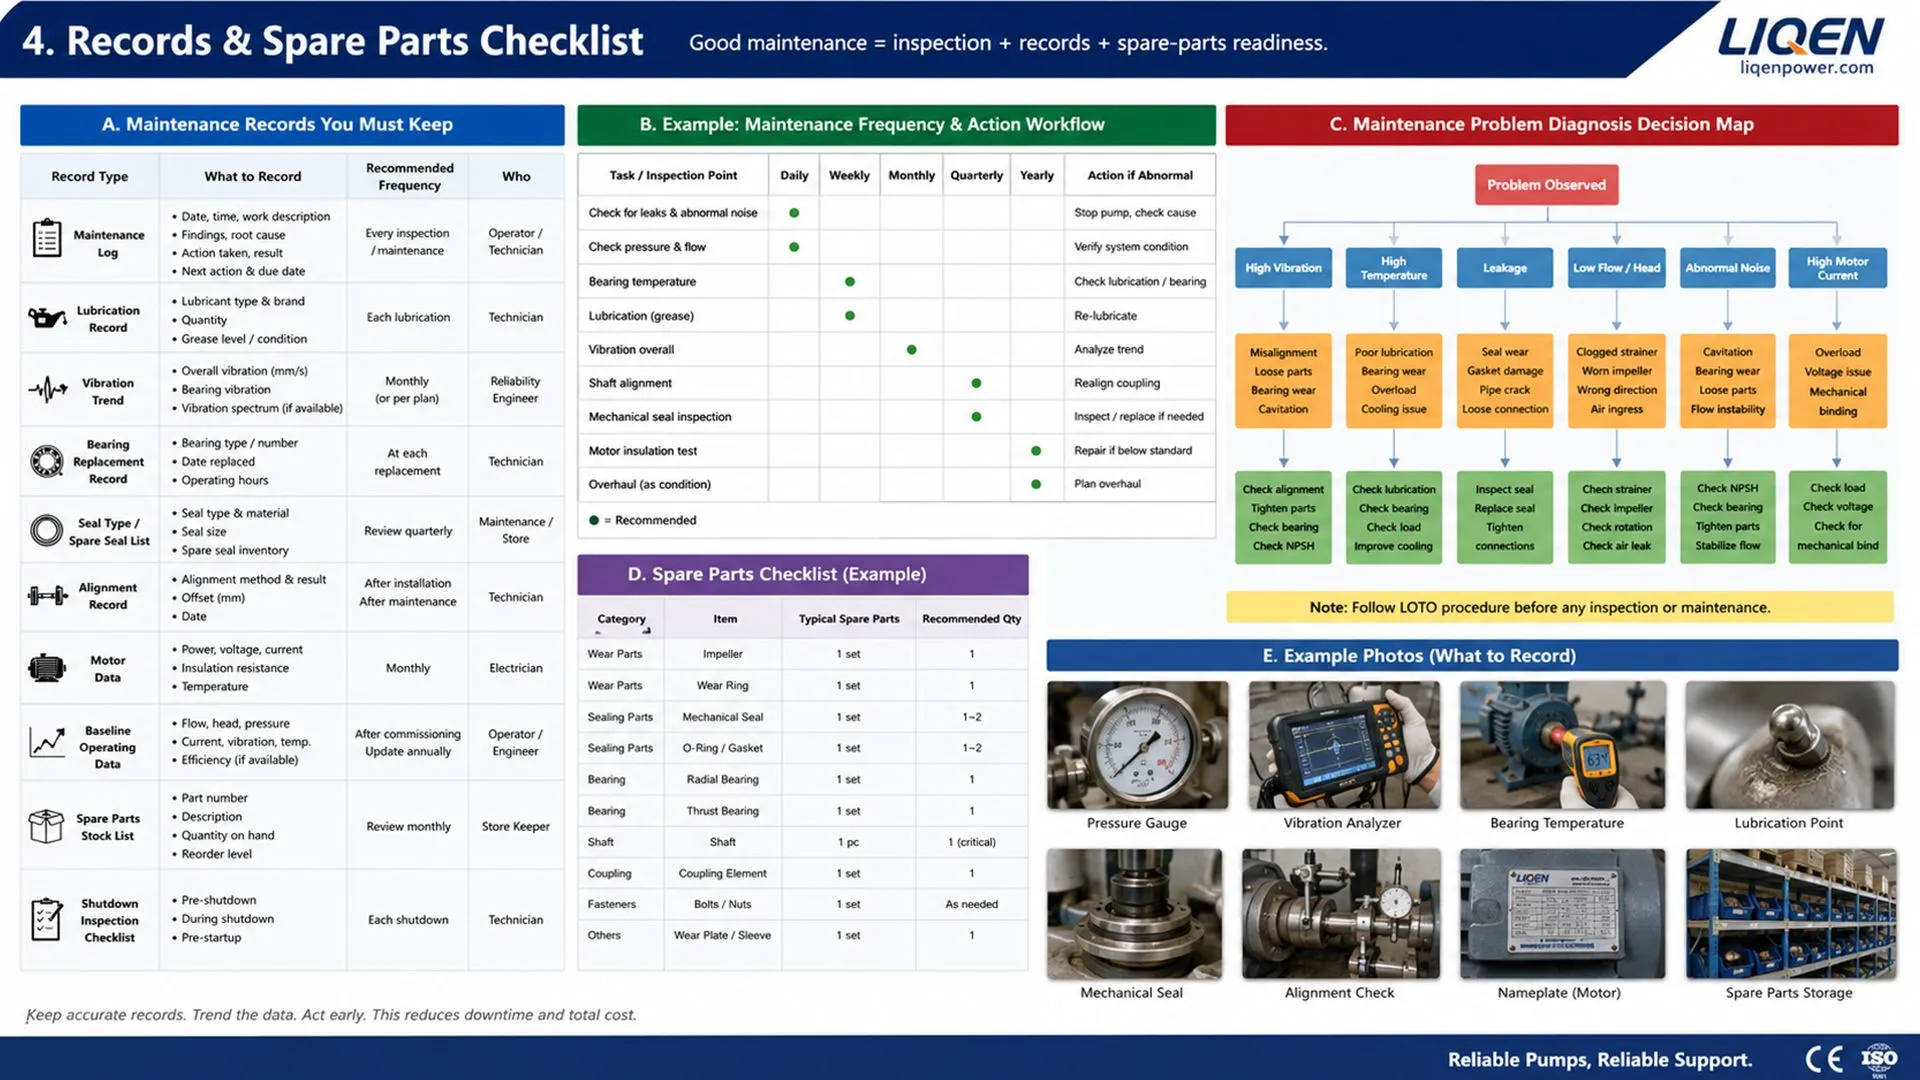1920x1080 pixels.
Task: Click the Bearing Replacement Record bearing icon
Action: 47,461
